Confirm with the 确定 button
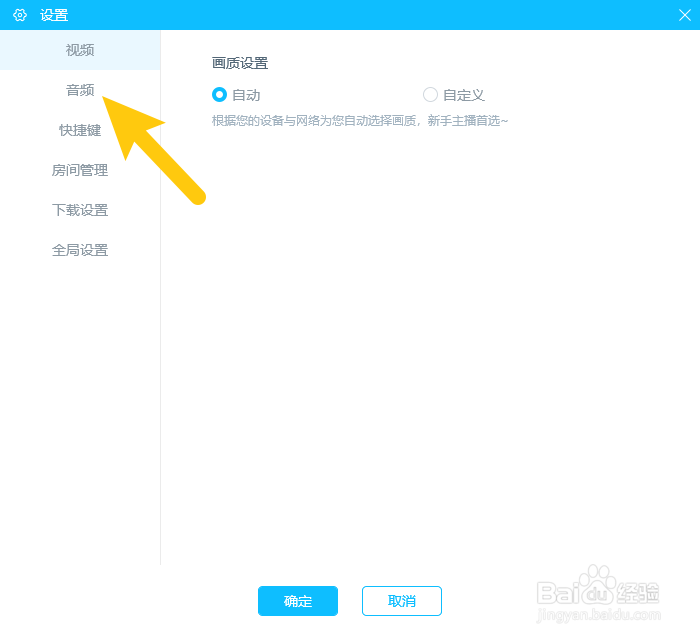 [x=298, y=601]
